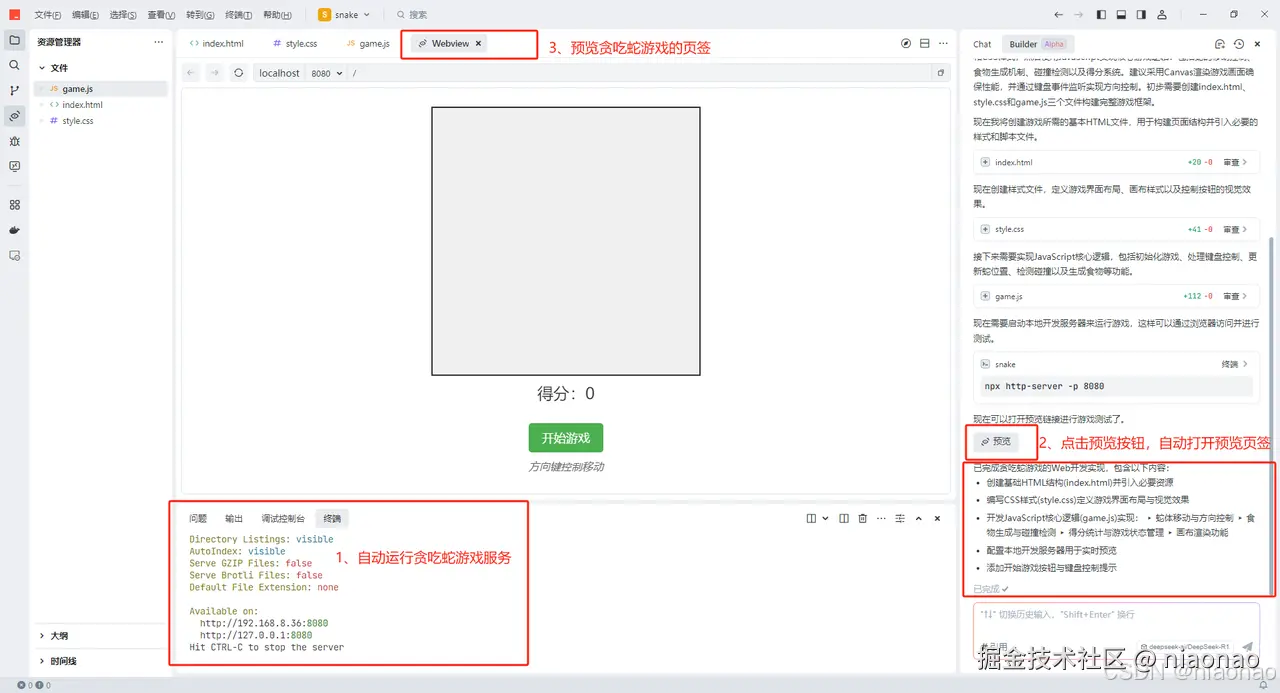
Task: Click the 开始游戏 start game button
Action: (x=565, y=437)
